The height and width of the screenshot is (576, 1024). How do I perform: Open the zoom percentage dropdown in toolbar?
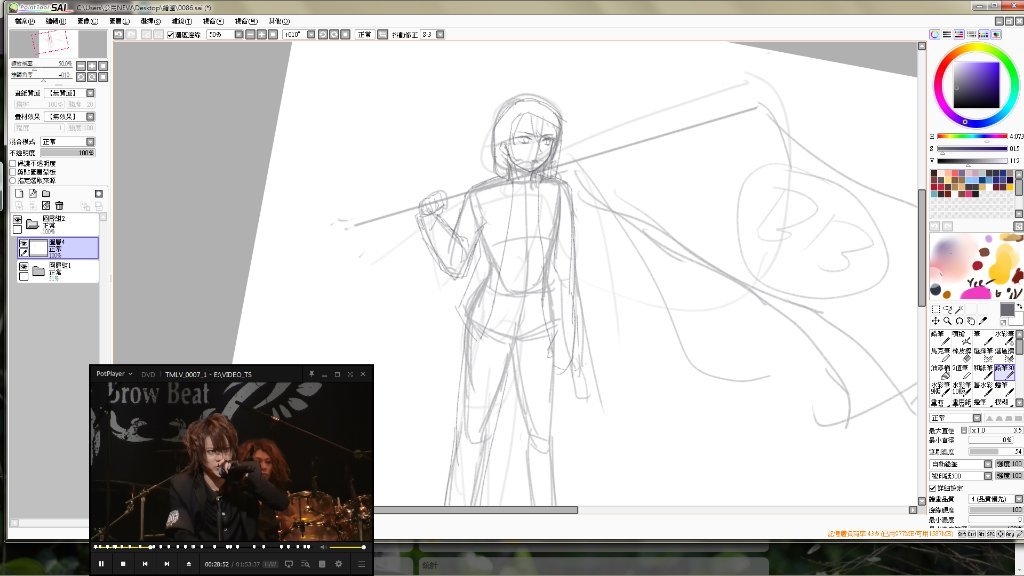pyautogui.click(x=238, y=35)
